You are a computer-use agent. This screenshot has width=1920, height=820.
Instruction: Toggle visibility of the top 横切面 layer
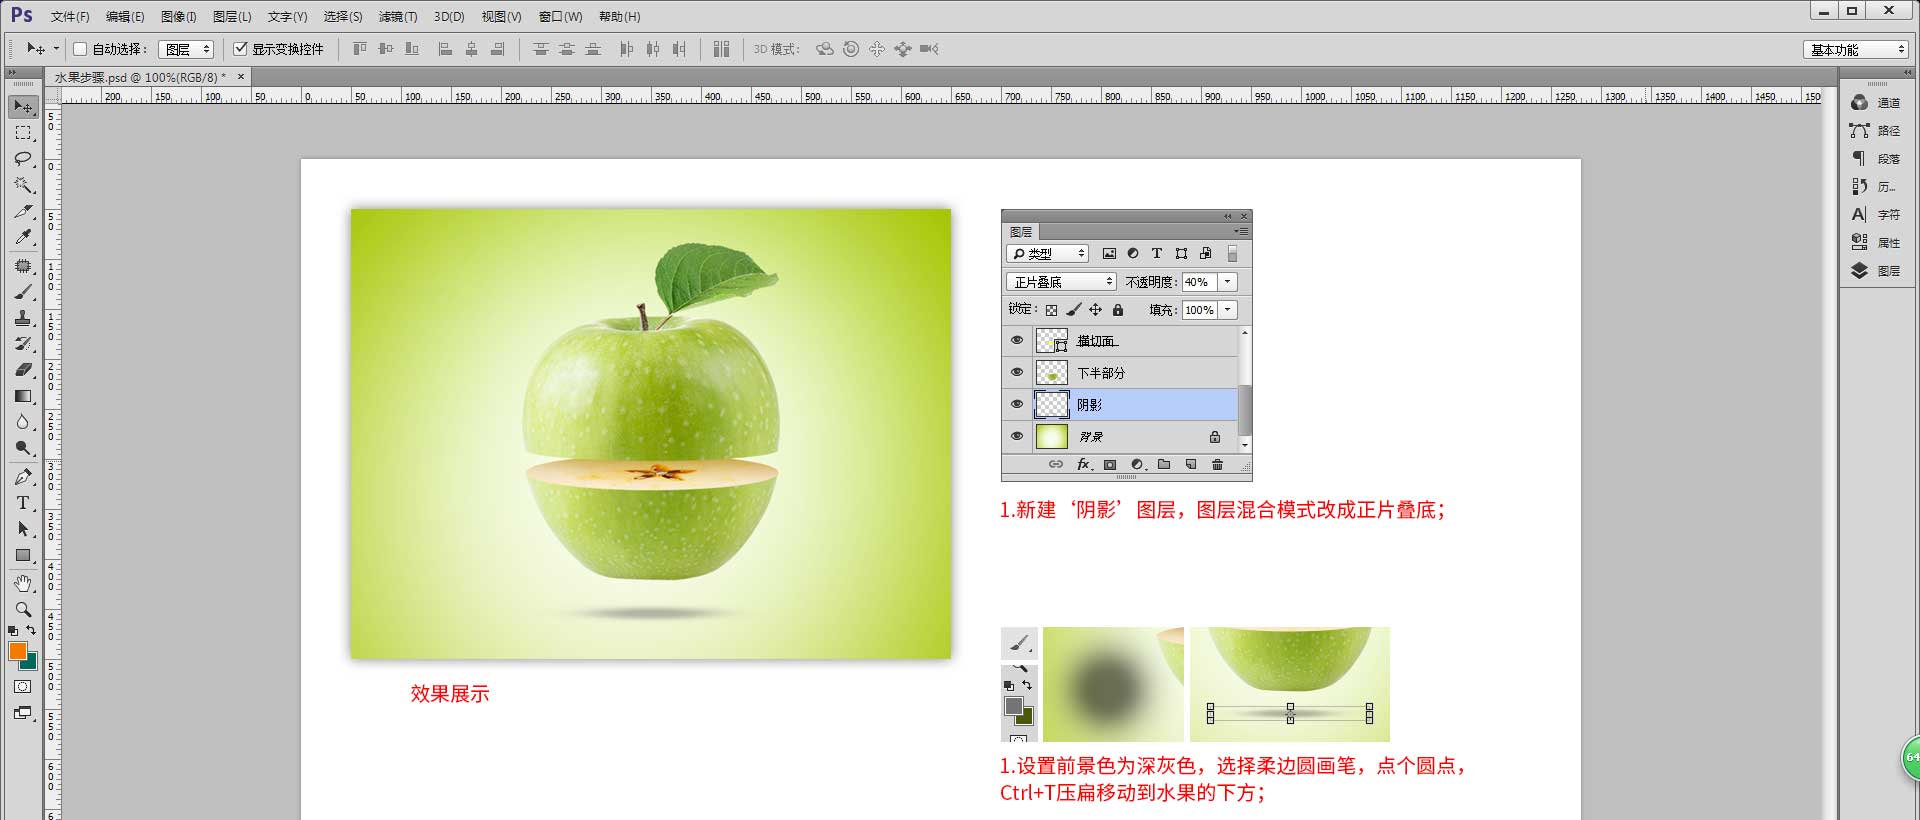[x=1017, y=340]
